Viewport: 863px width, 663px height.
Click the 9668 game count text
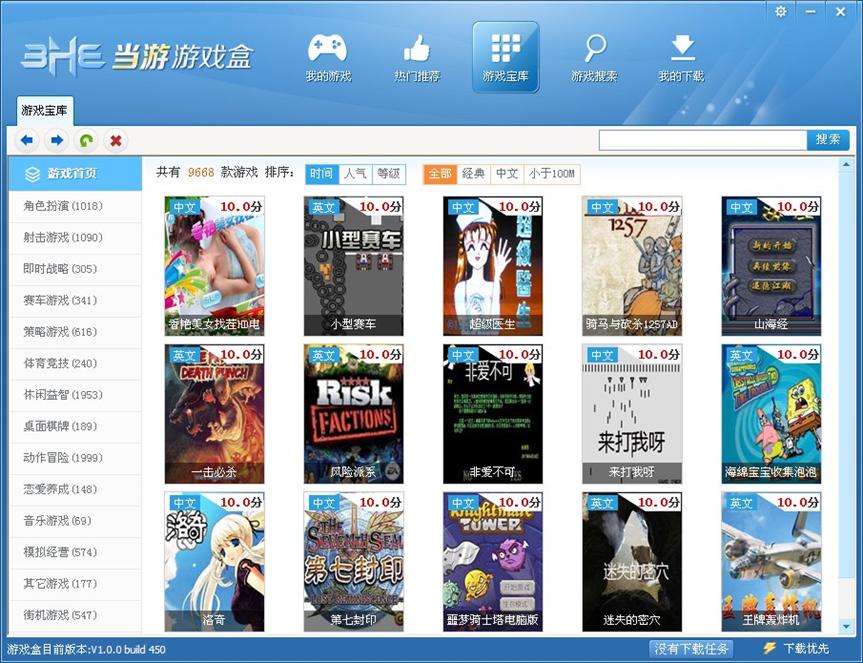tap(201, 173)
